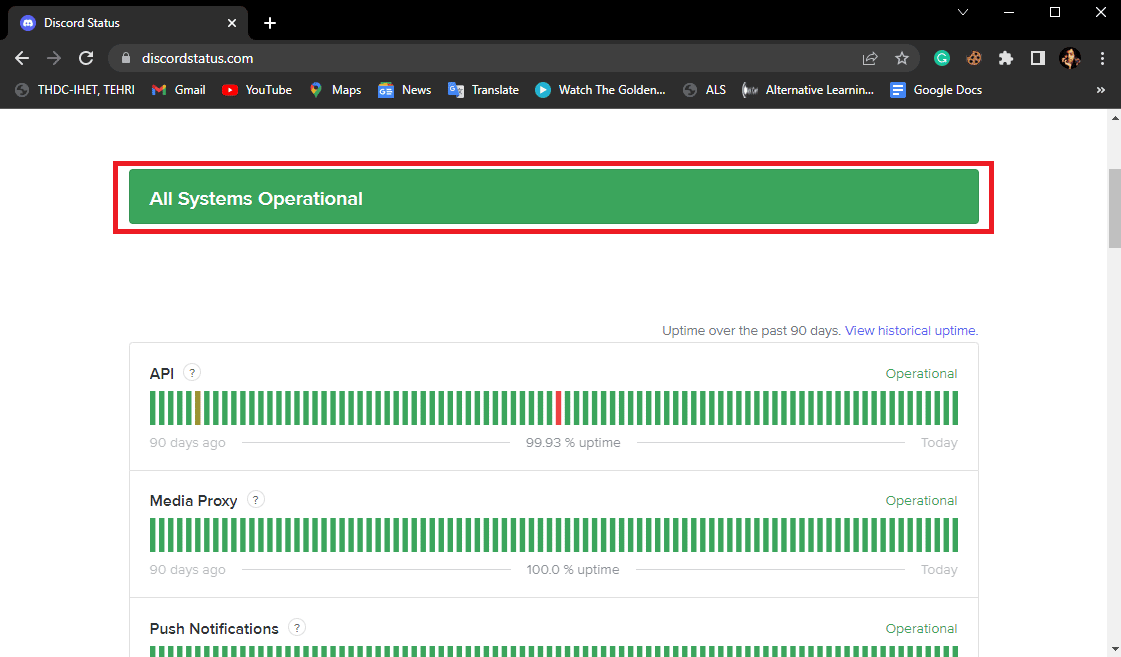The height and width of the screenshot is (657, 1121).
Task: Click the site lock icon in address bar
Action: 127,59
